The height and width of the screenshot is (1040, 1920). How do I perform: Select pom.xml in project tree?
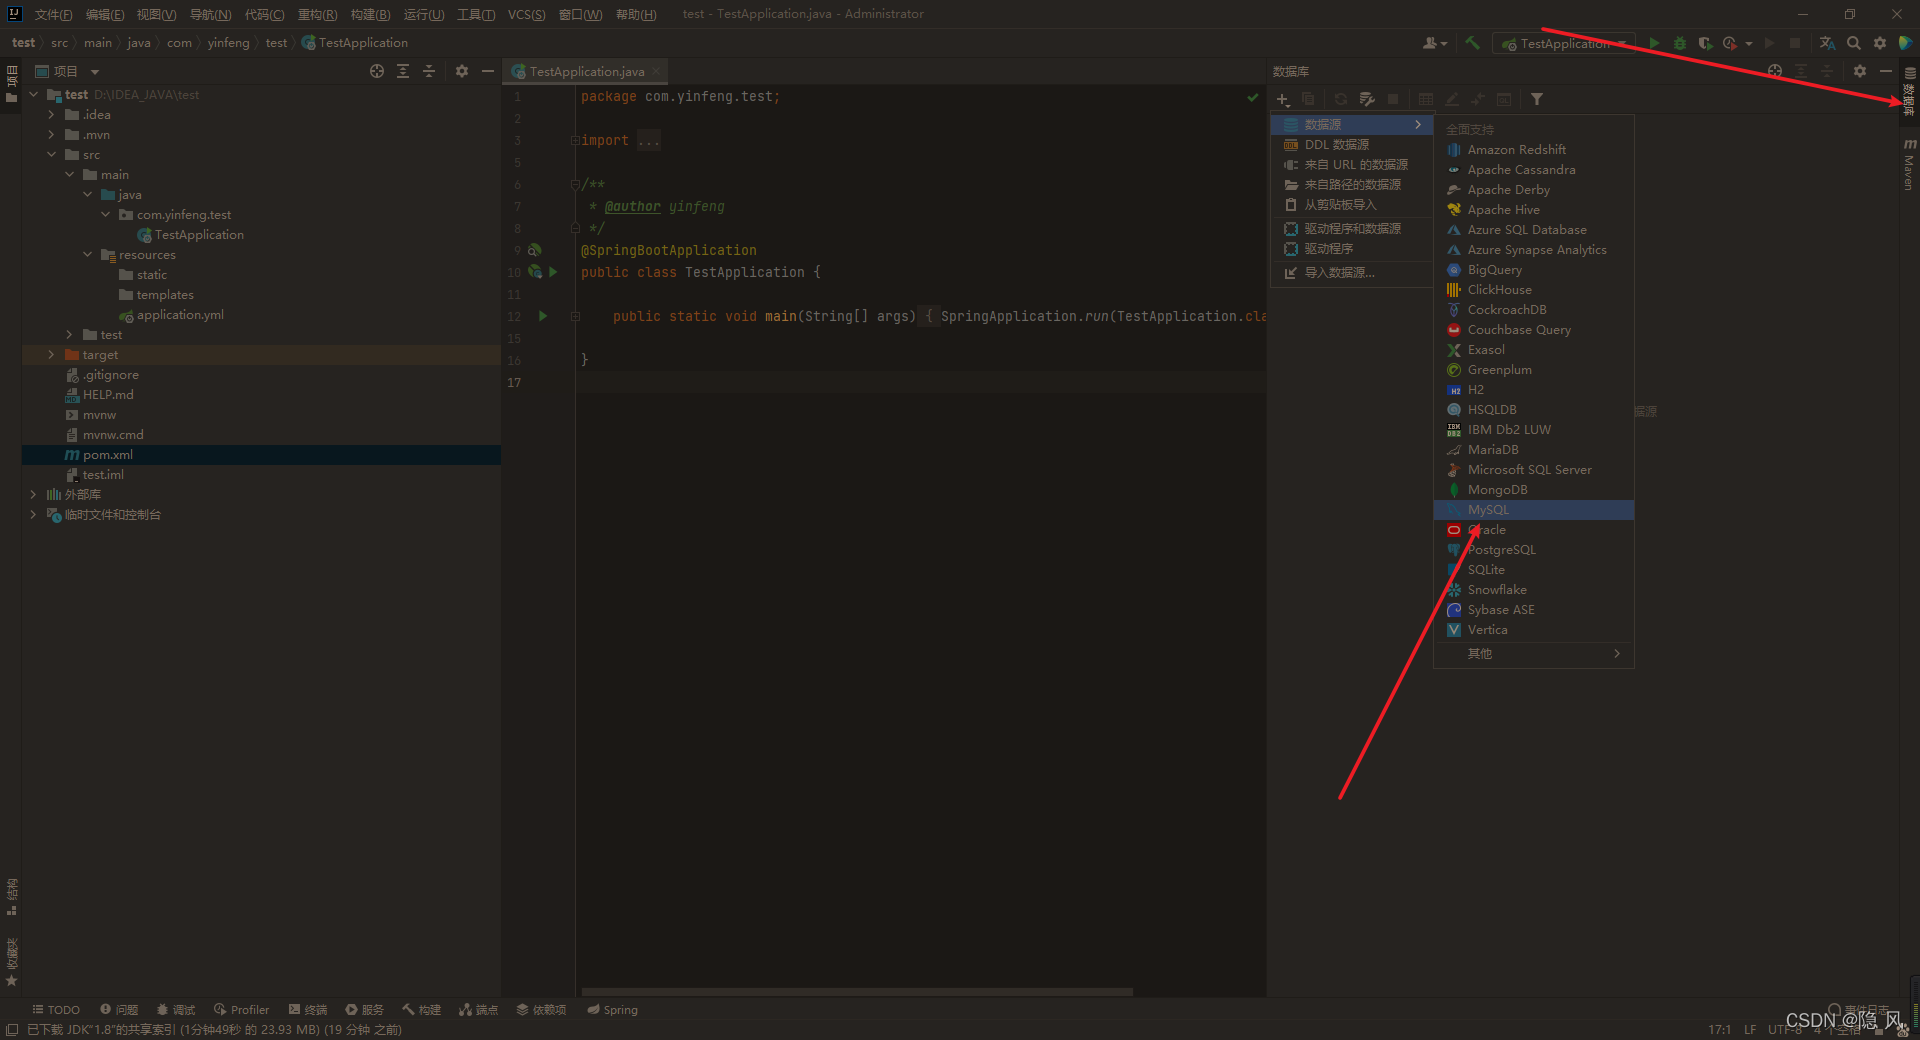pos(261,455)
